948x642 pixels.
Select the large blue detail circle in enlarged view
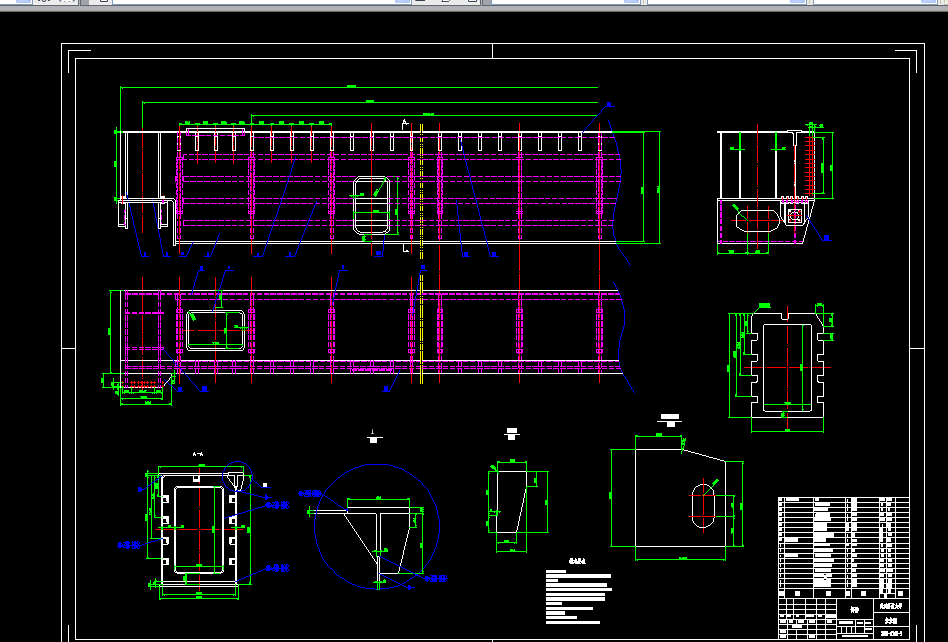[x=377, y=527]
